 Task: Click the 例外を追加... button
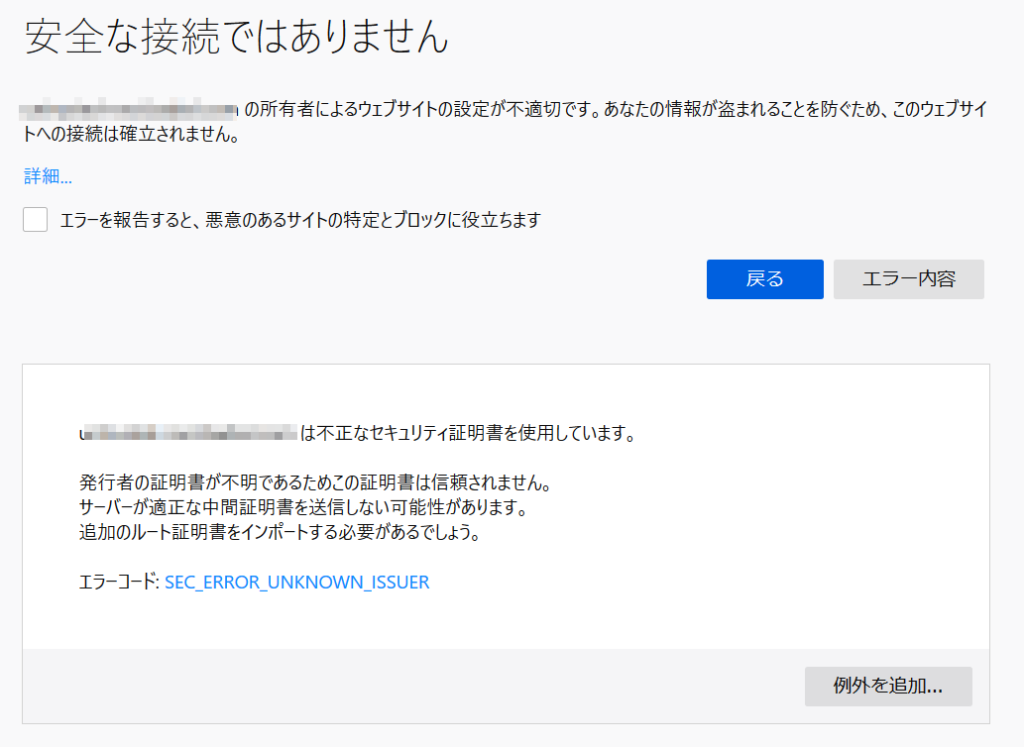click(x=888, y=687)
